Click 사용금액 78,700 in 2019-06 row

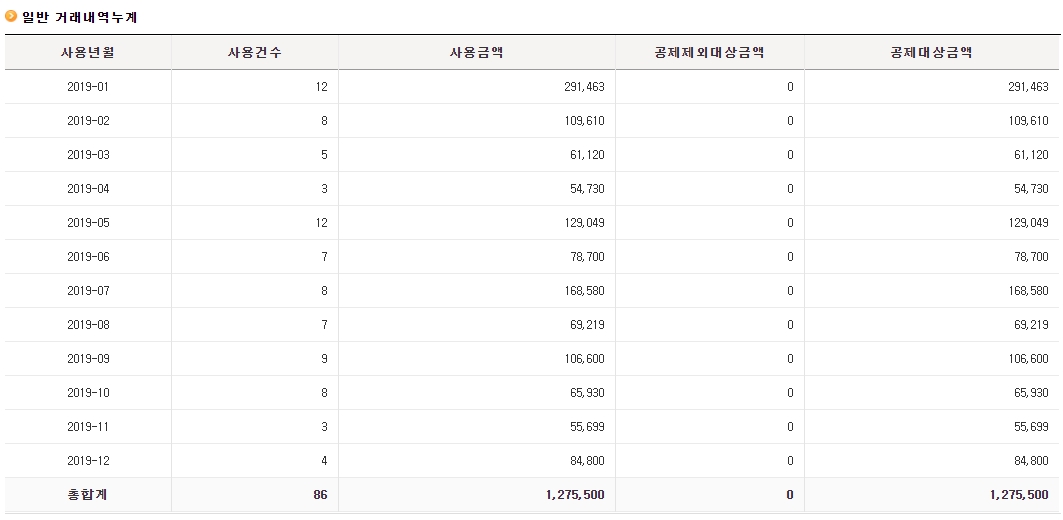tap(587, 256)
